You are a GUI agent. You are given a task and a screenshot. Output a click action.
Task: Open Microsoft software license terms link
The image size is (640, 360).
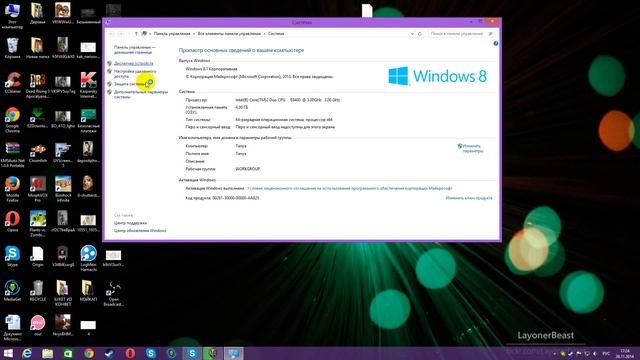[x=349, y=188]
